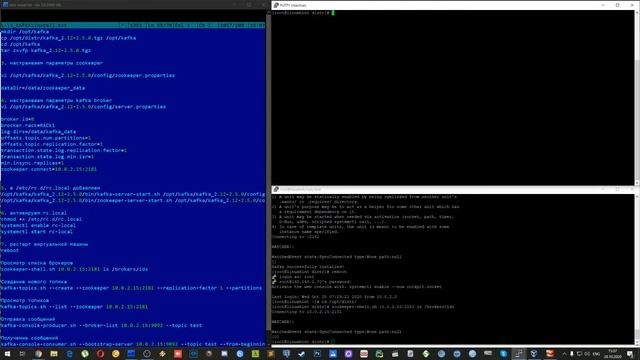The height and width of the screenshot is (360, 640).
Task: Click the PuTTY icon in the top terminal title bar
Action: coord(276,5)
